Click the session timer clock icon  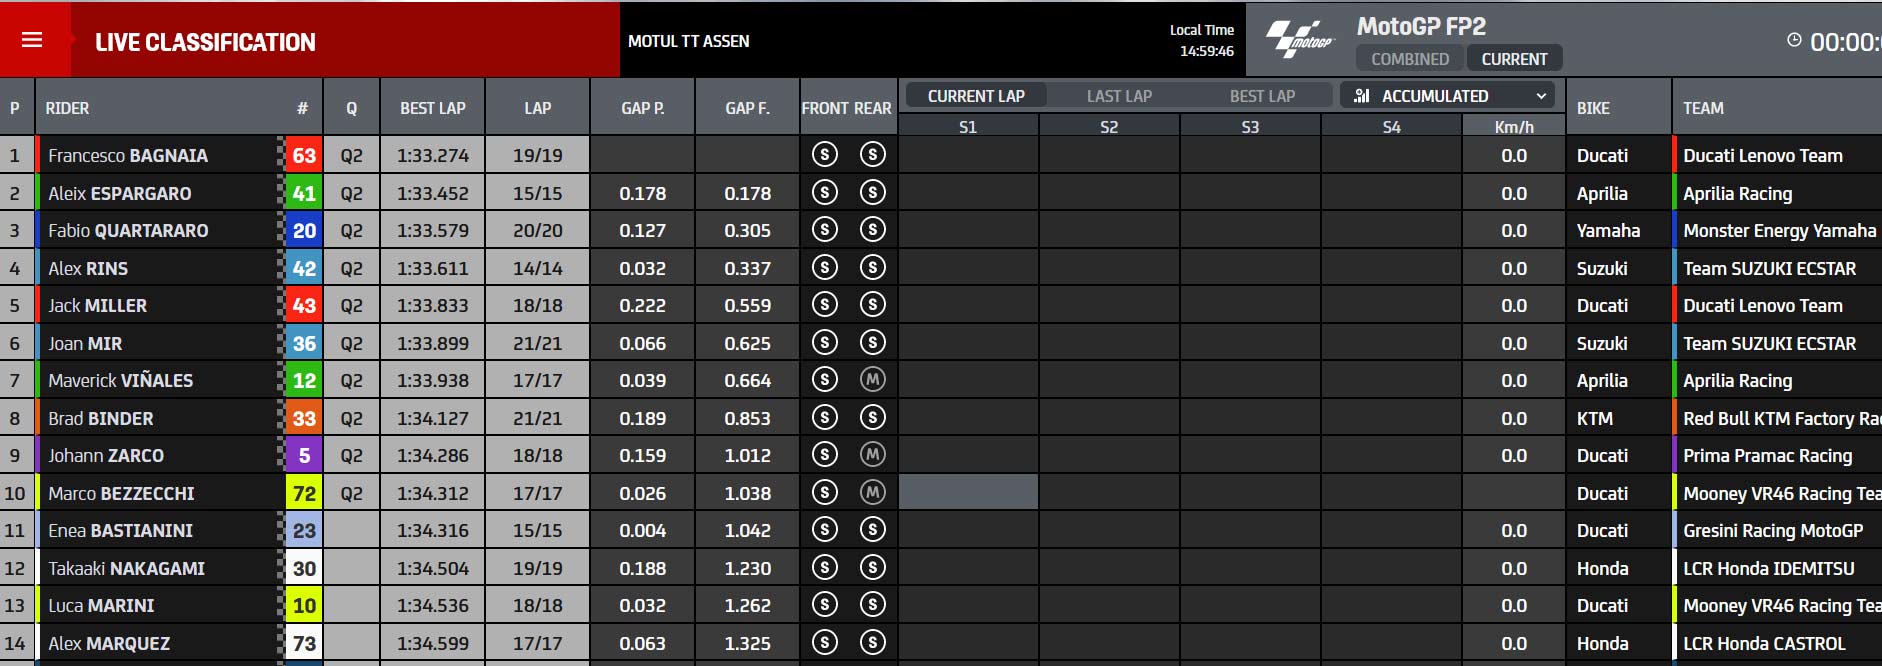(1794, 40)
